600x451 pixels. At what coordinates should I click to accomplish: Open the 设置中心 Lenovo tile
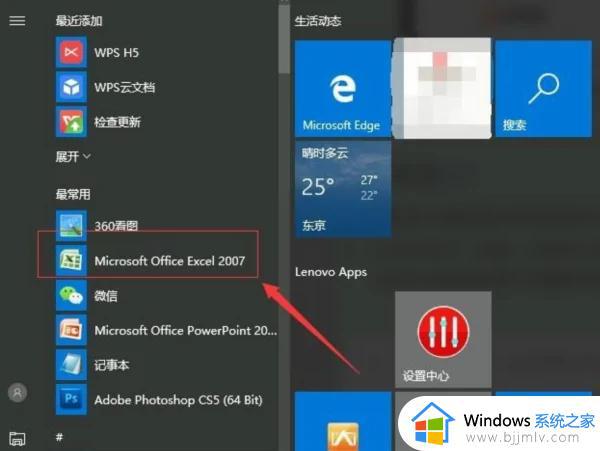[x=443, y=339]
